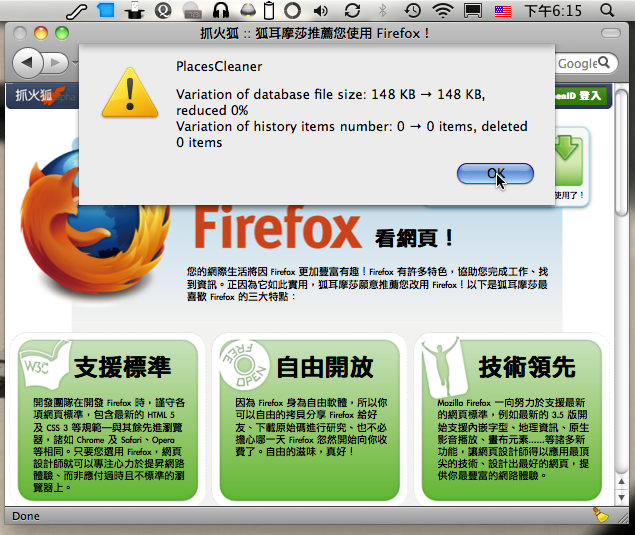
Task: Click the PlacesCleaner broom icon in status bar
Action: [x=601, y=515]
